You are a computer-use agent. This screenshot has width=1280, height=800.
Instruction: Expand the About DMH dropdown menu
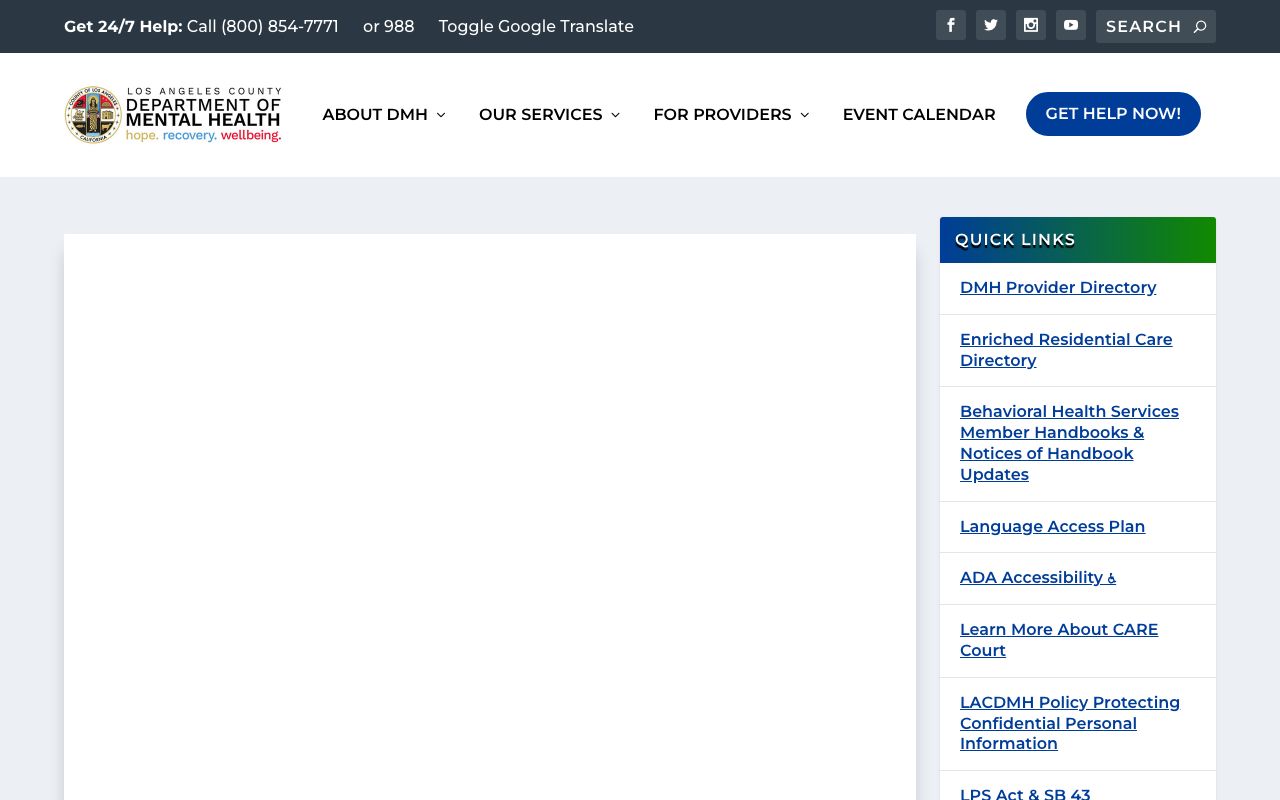(383, 114)
